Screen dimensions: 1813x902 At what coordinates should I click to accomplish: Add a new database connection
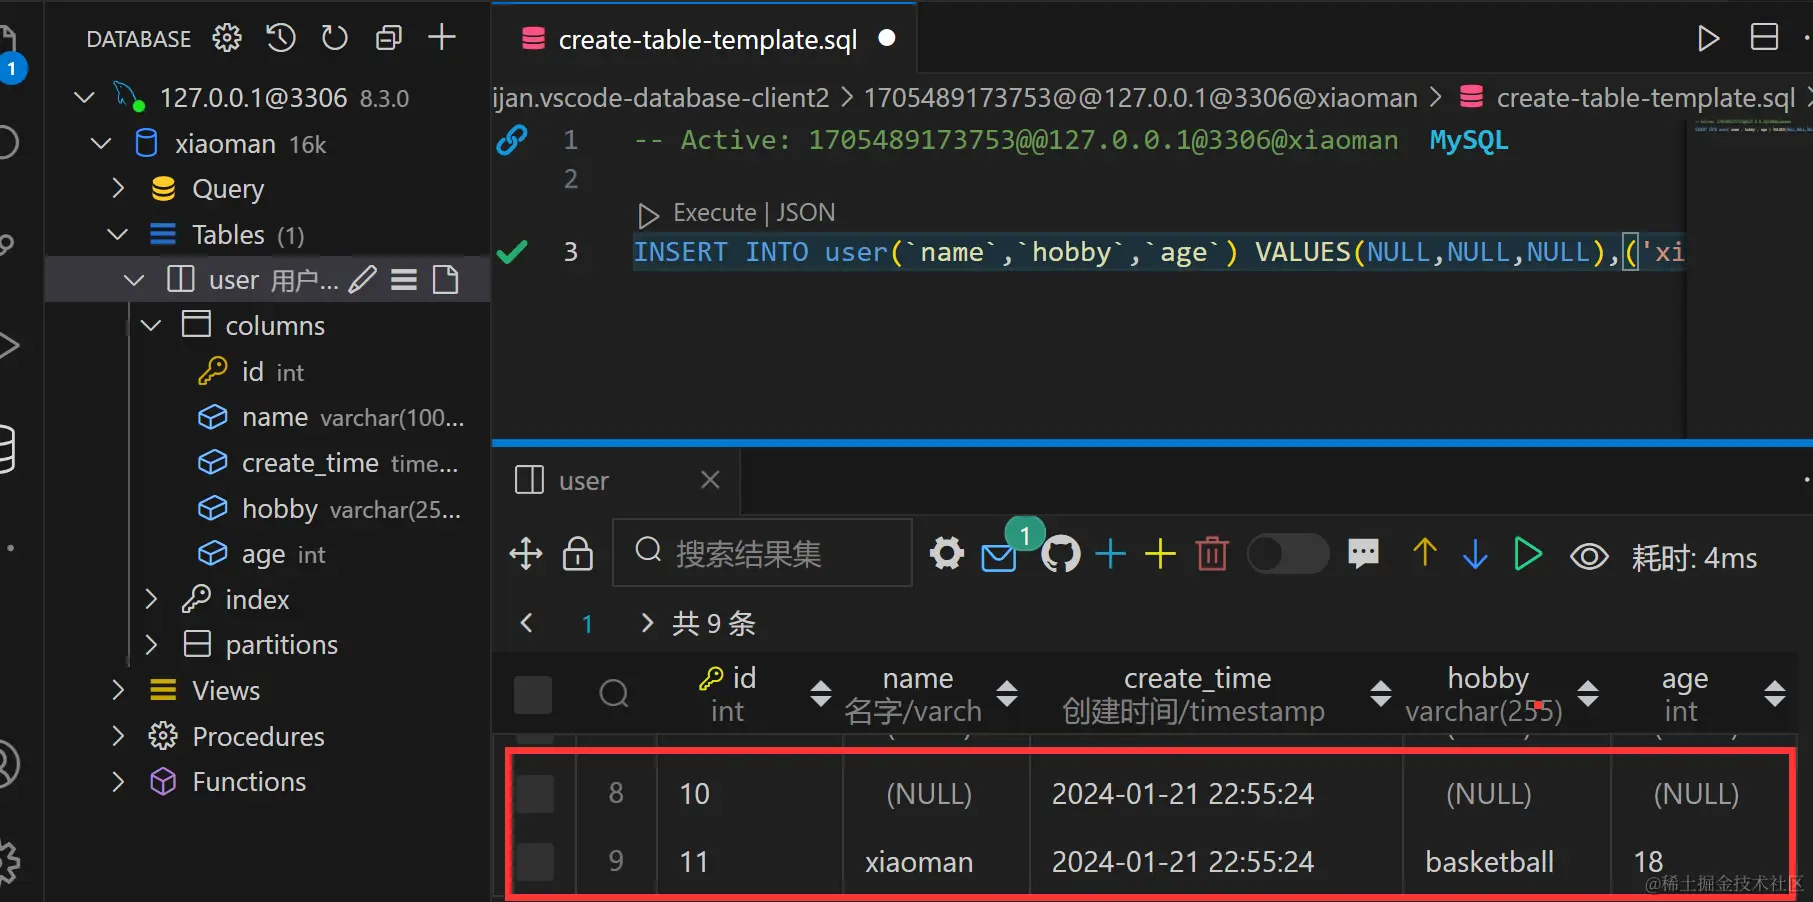point(442,38)
